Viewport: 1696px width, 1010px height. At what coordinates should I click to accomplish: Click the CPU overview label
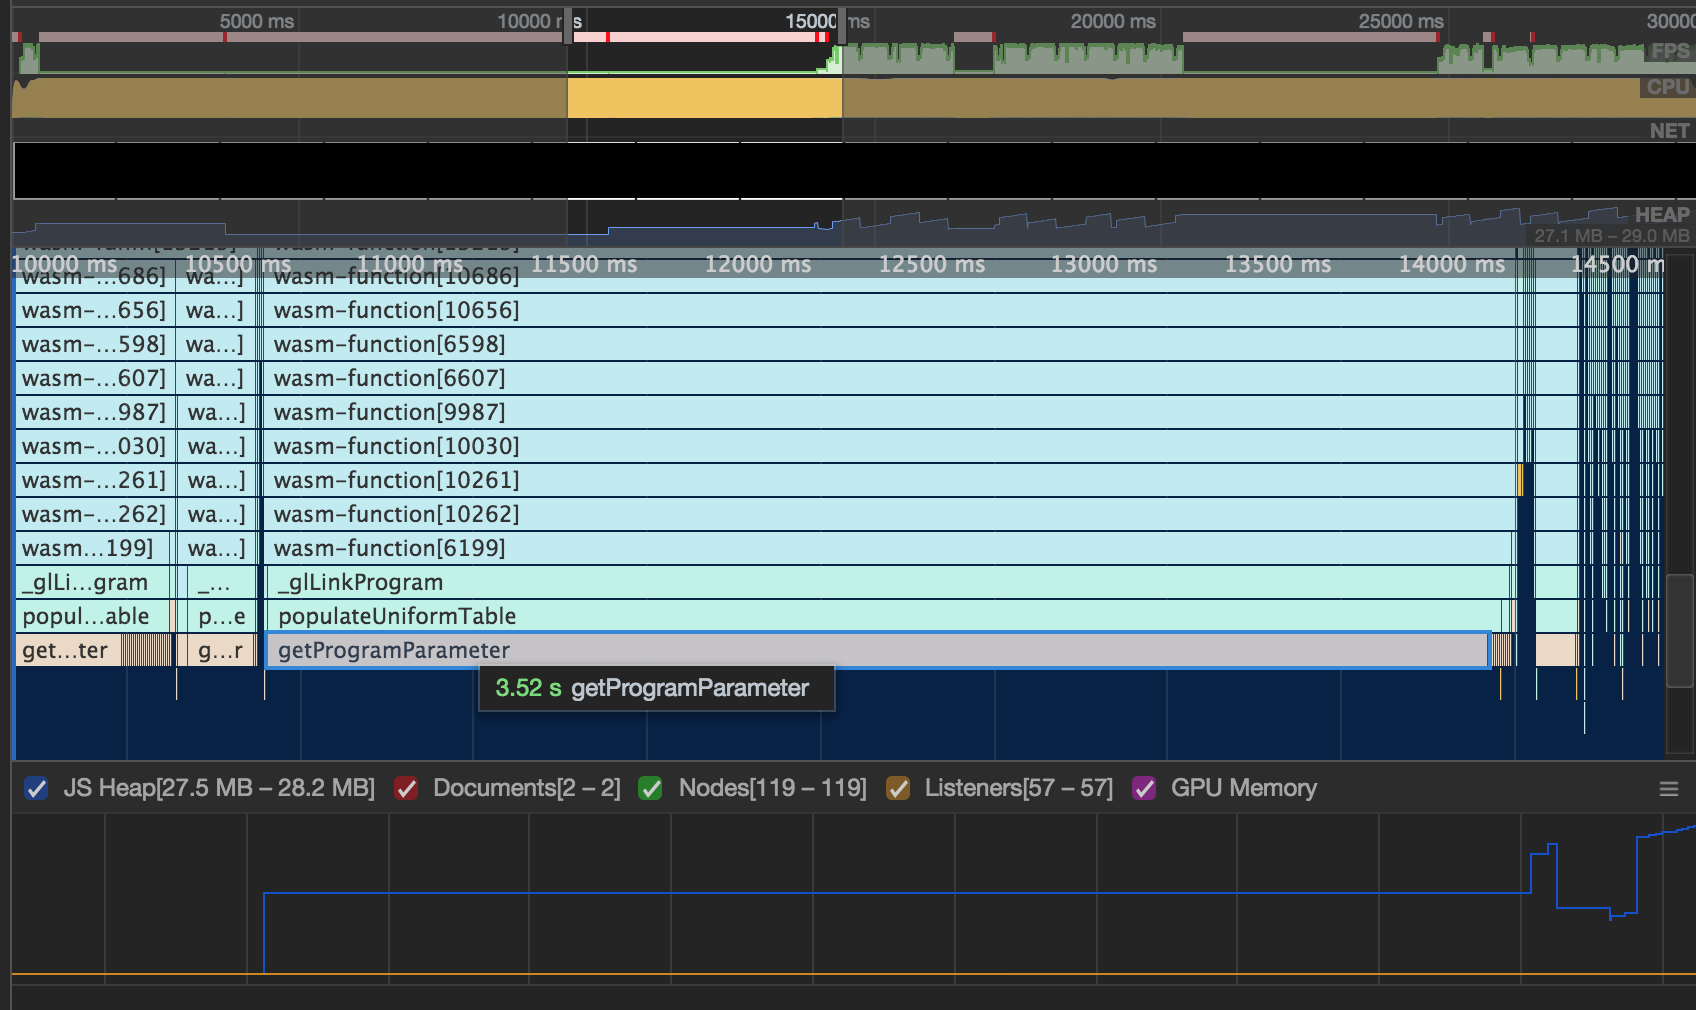click(x=1668, y=87)
